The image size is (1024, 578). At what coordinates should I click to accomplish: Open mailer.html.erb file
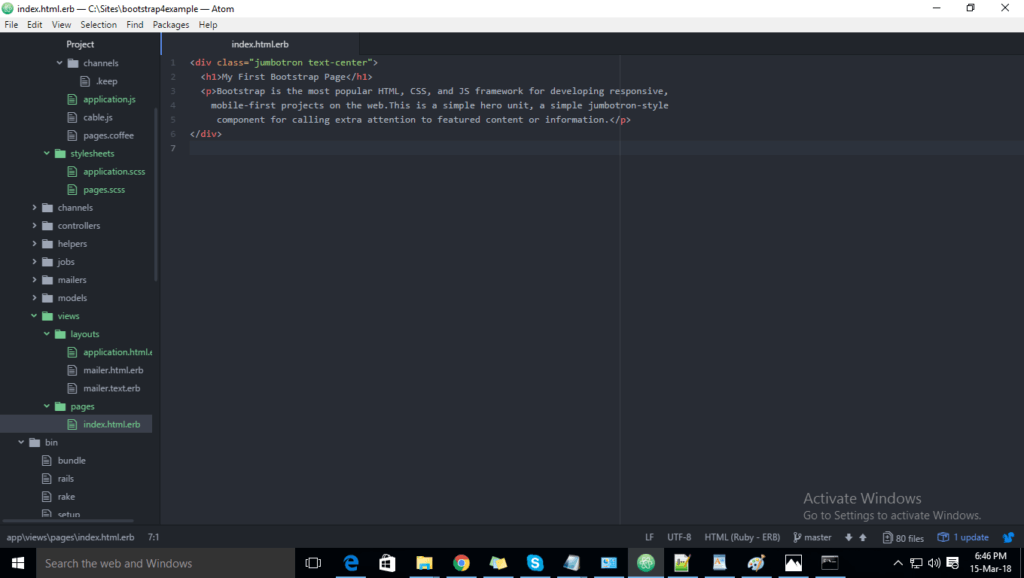[x=113, y=370]
